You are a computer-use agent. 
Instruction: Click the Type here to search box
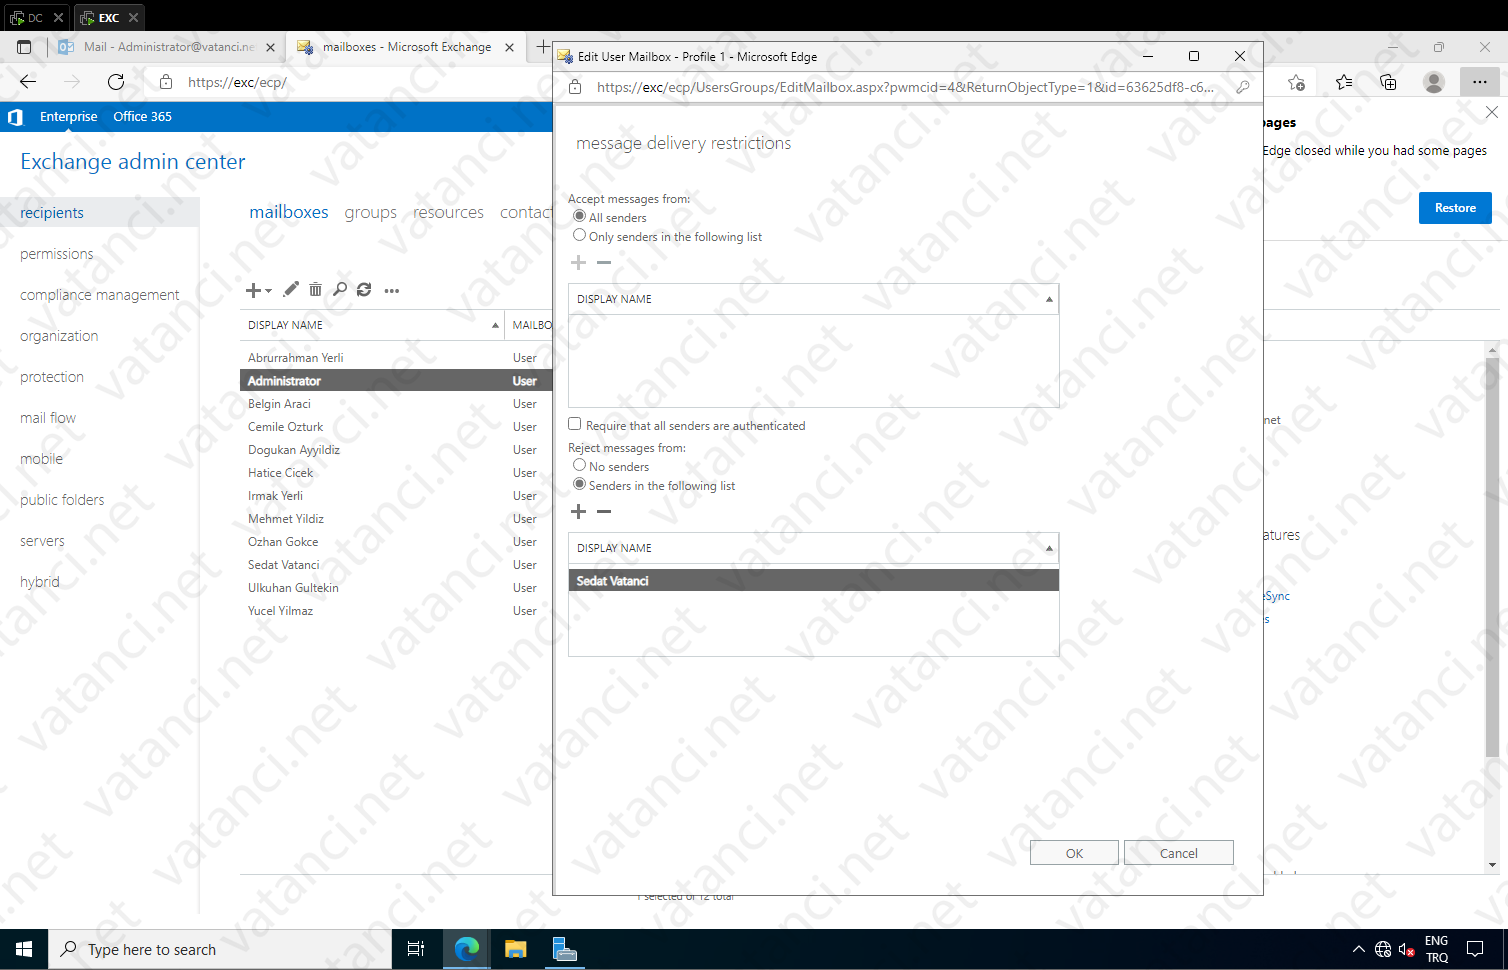(x=220, y=949)
